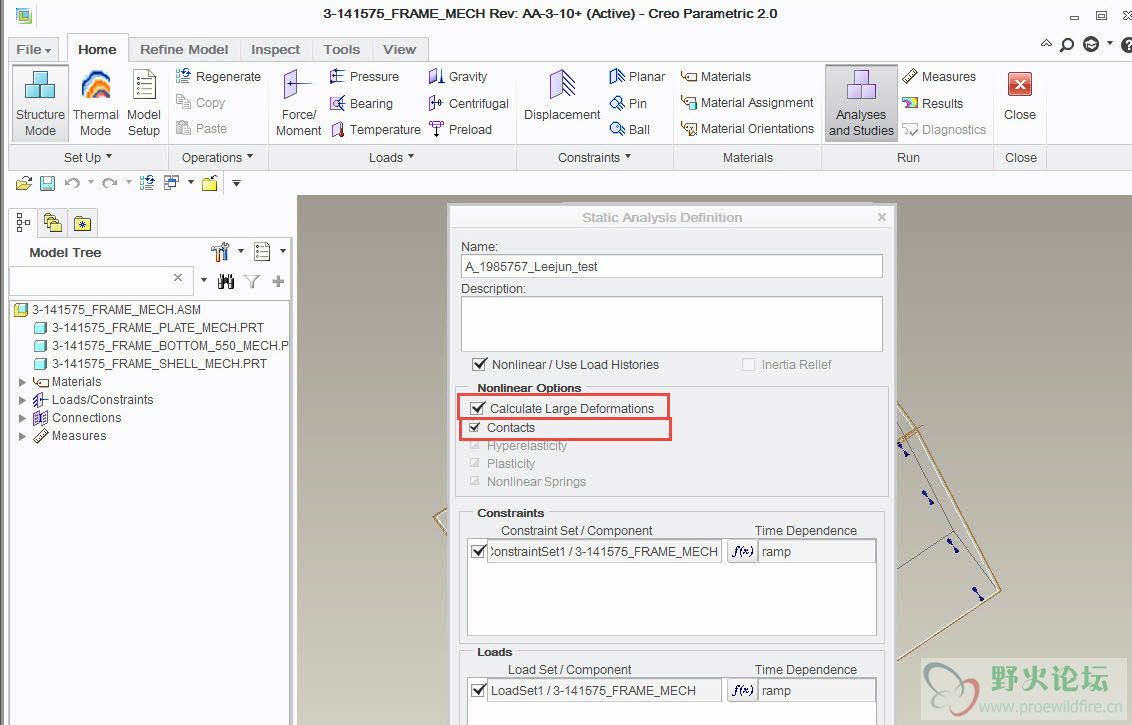Screen dimensions: 1132x725
Task: Expand the Loads/Constraints tree node
Action: [22, 400]
